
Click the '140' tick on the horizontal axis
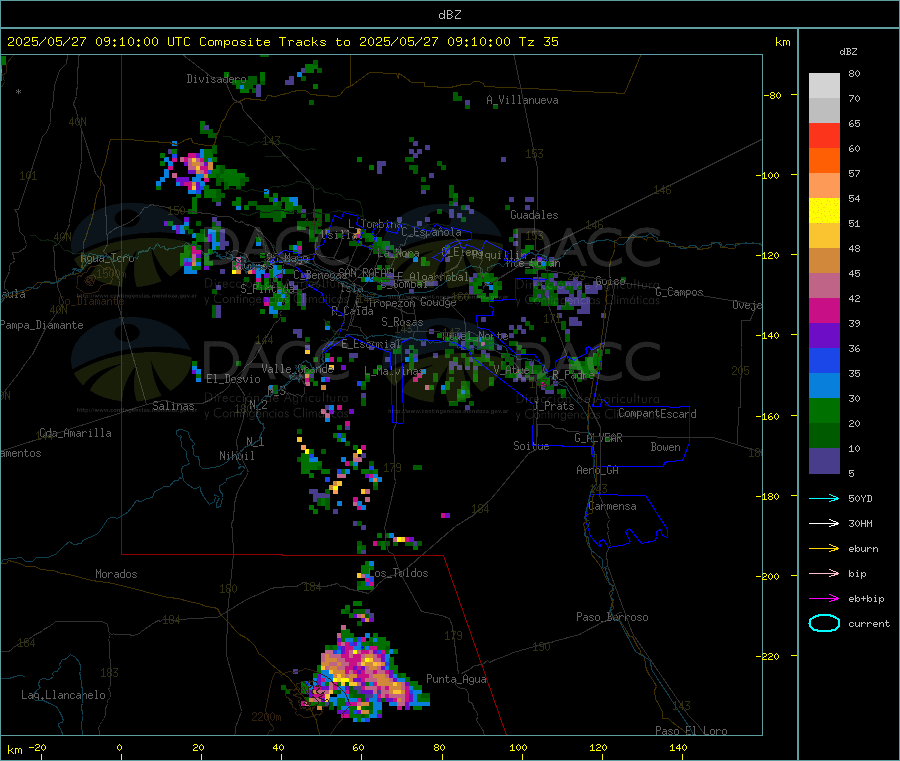pyautogui.click(x=678, y=747)
